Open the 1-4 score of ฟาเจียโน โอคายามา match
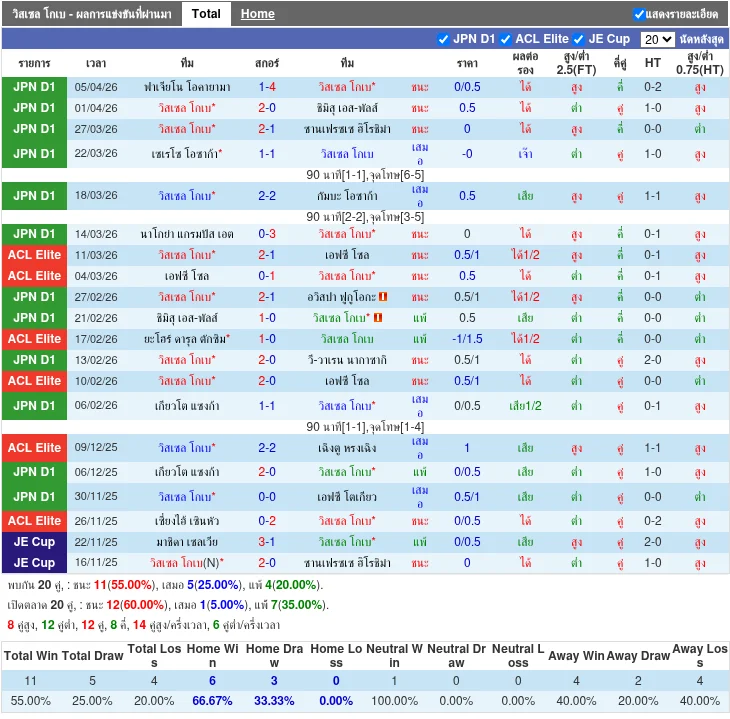The width and height of the screenshot is (730, 719). [267, 87]
